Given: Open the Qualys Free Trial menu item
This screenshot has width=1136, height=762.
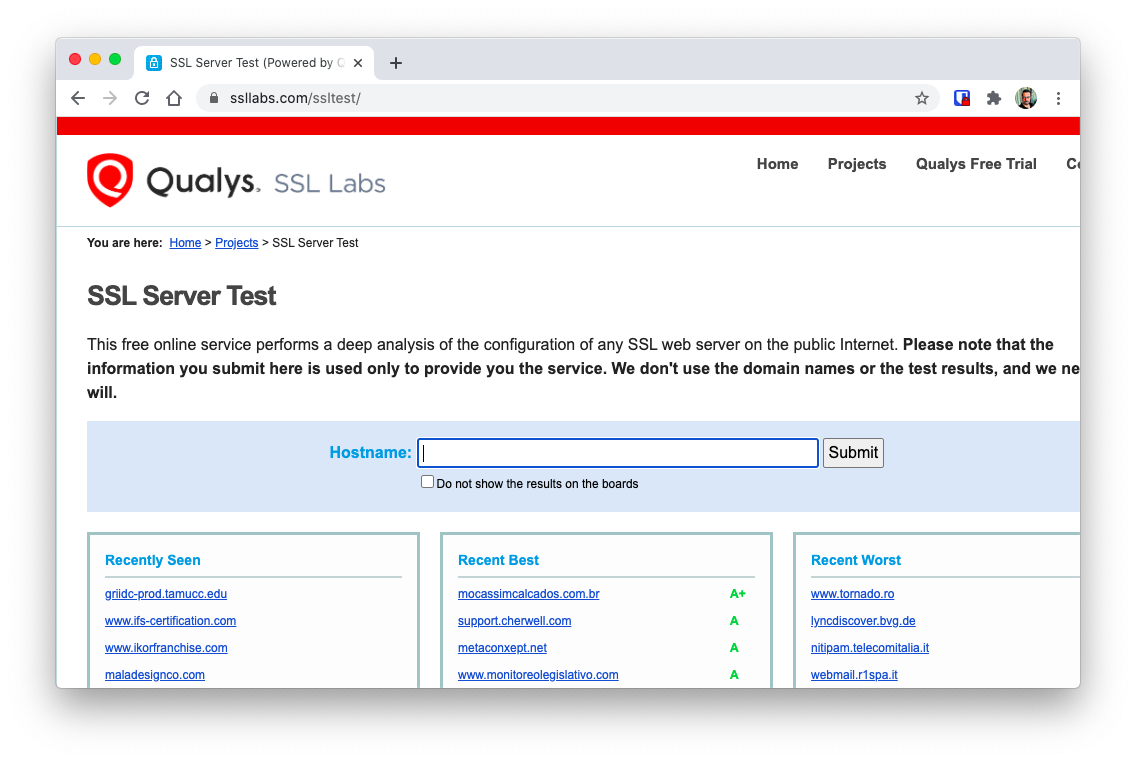Looking at the screenshot, I should coord(976,164).
